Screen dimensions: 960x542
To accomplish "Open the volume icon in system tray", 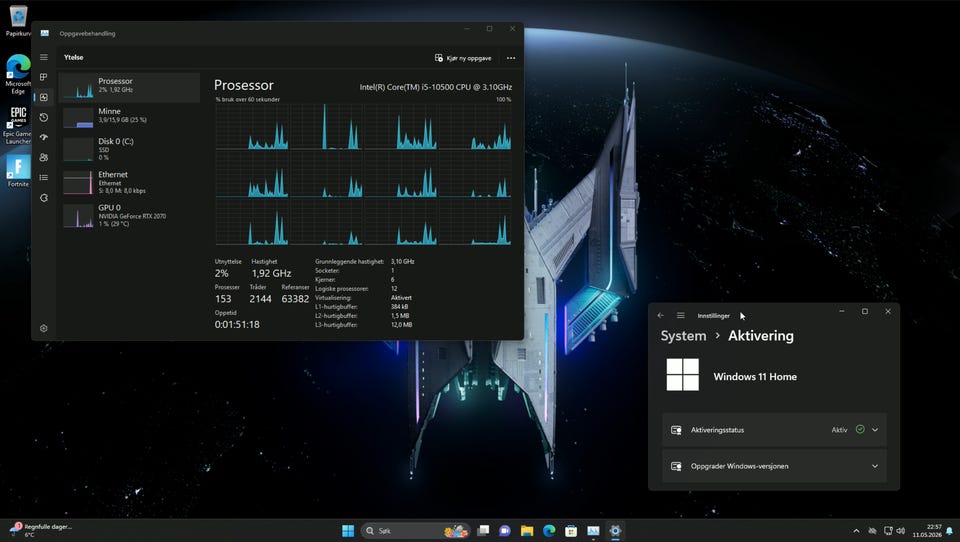I will pyautogui.click(x=901, y=531).
